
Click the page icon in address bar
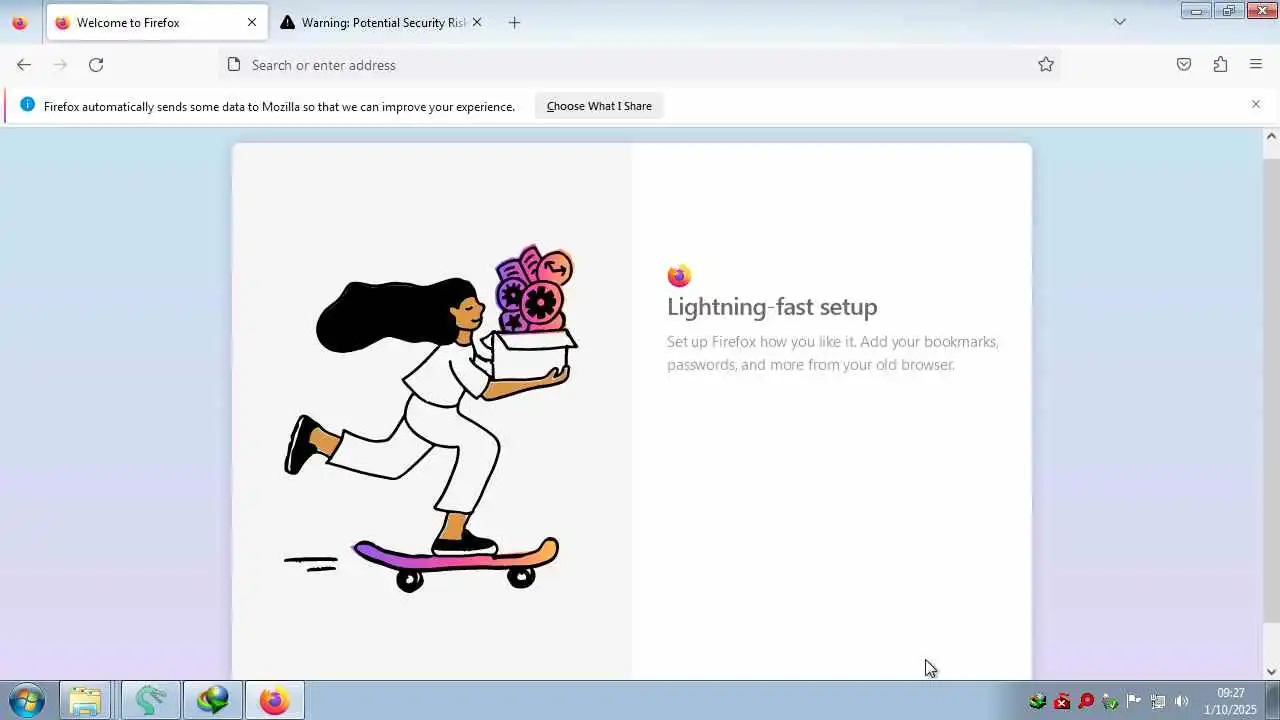pyautogui.click(x=234, y=65)
